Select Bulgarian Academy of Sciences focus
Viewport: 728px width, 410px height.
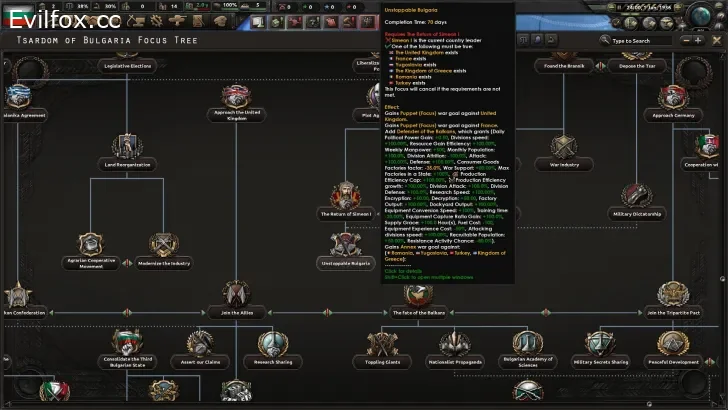[x=528, y=350]
